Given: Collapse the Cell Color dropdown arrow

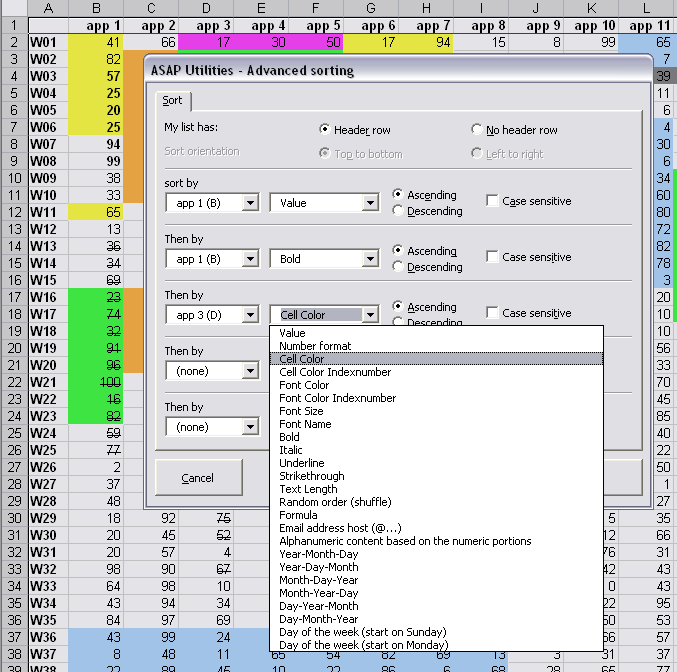Looking at the screenshot, I should [x=370, y=315].
